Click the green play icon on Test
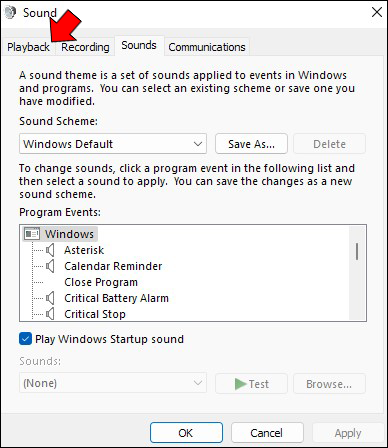This screenshot has height=448, width=388. pyautogui.click(x=240, y=384)
